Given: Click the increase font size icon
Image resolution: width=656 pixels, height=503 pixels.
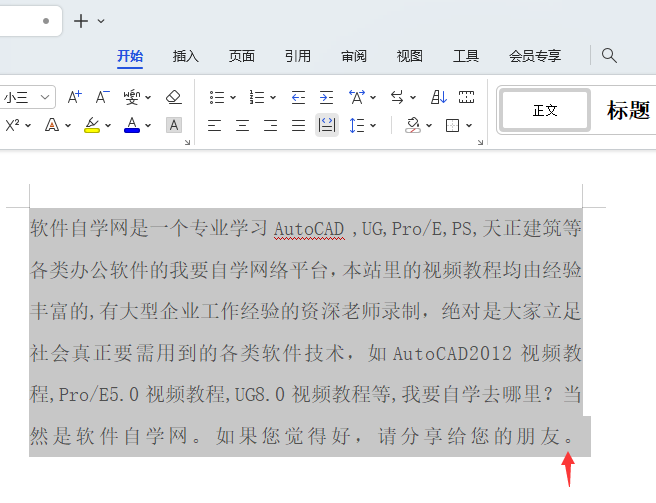Looking at the screenshot, I should pos(75,97).
